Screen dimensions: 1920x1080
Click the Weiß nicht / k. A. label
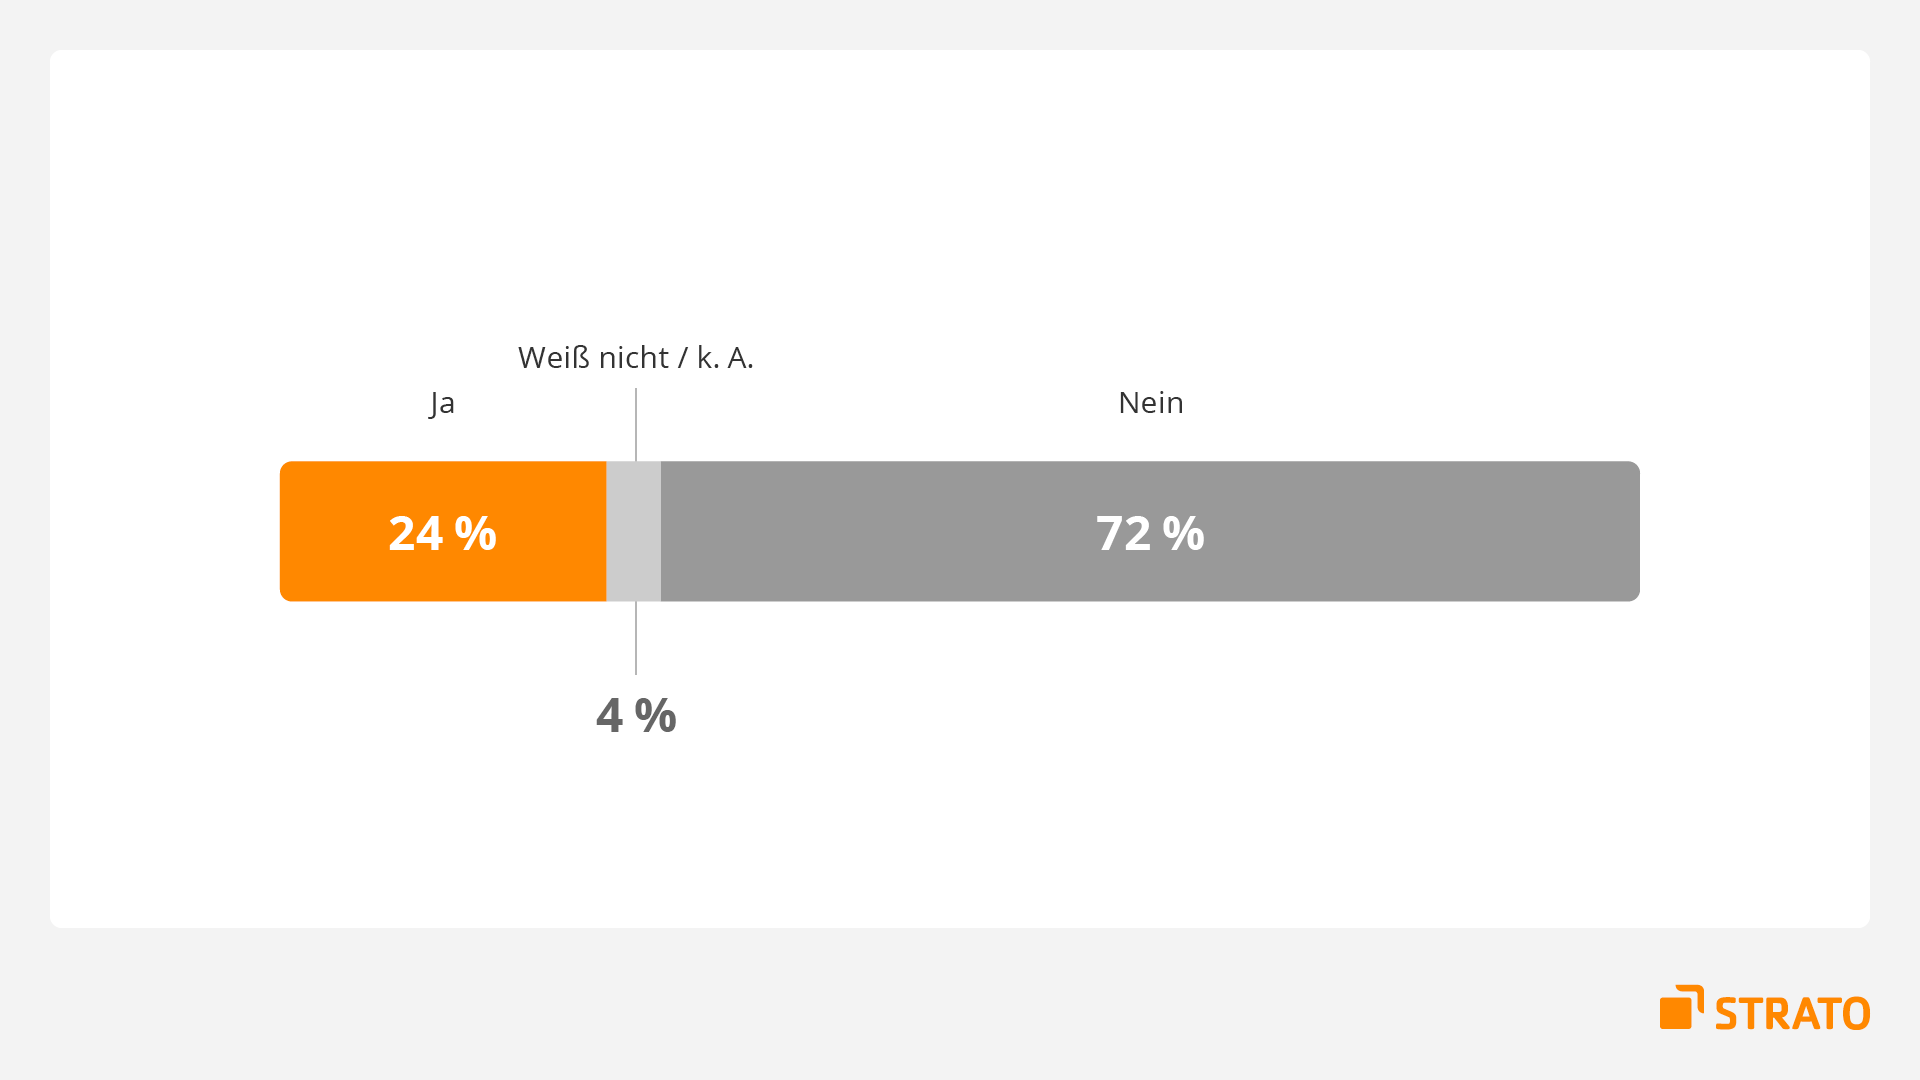(x=636, y=357)
